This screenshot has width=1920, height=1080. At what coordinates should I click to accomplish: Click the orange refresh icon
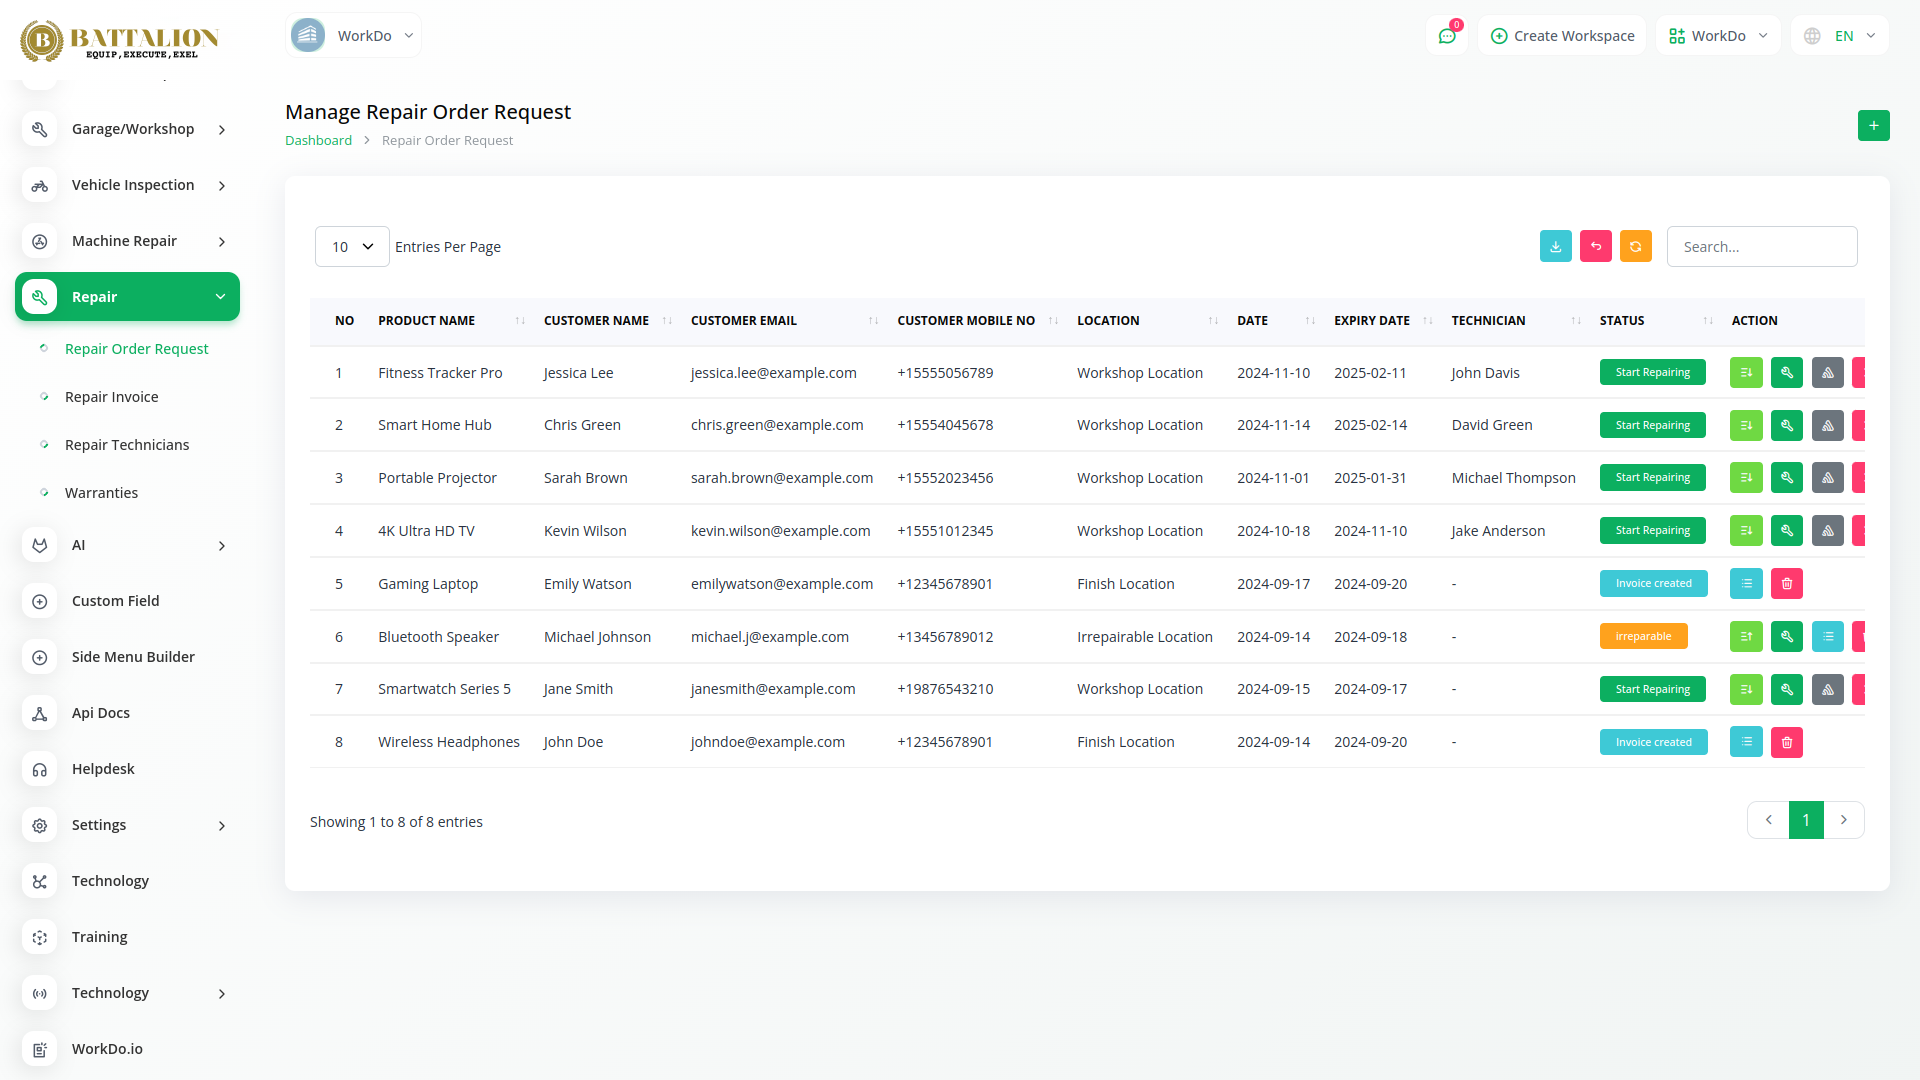1635,246
